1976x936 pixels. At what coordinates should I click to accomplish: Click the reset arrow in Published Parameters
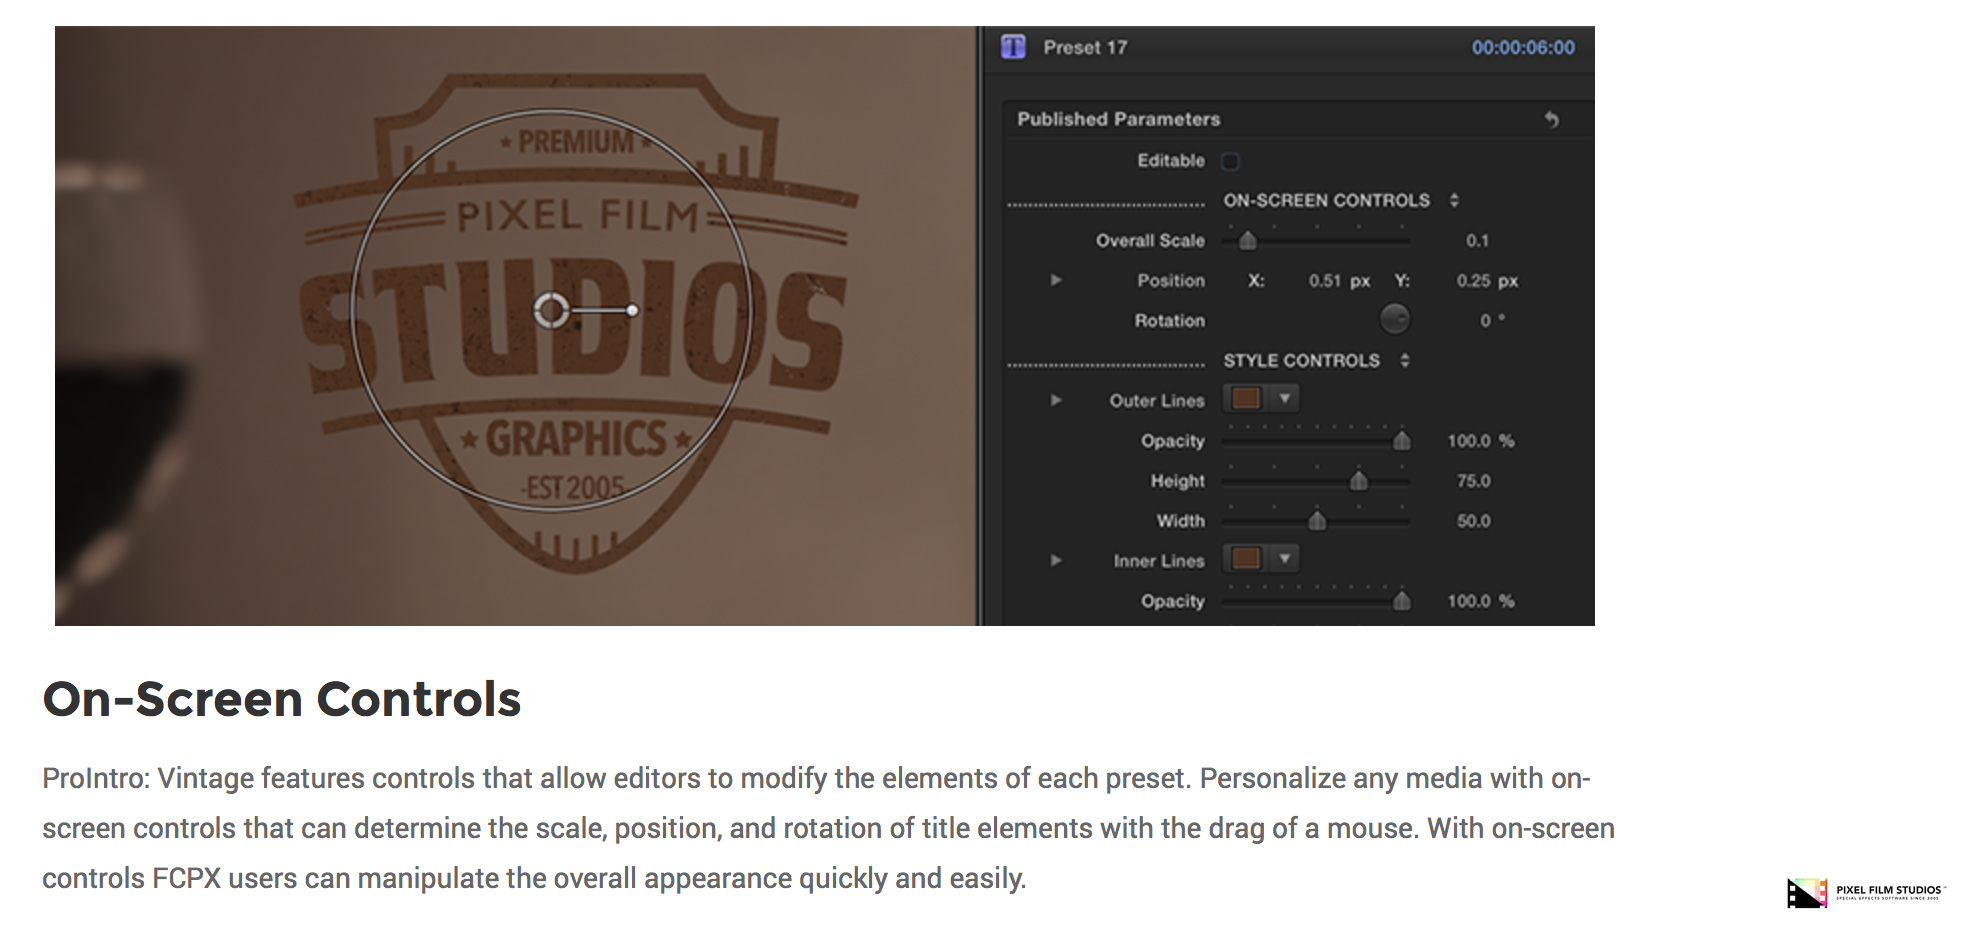(1551, 120)
